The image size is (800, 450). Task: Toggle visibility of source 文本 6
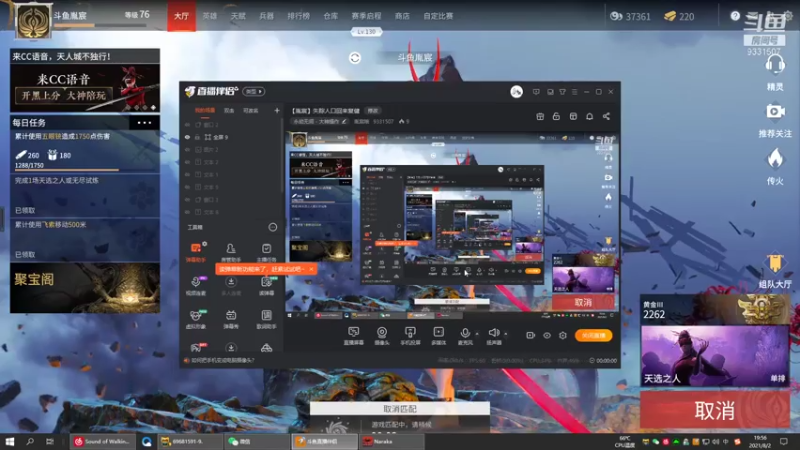click(187, 212)
